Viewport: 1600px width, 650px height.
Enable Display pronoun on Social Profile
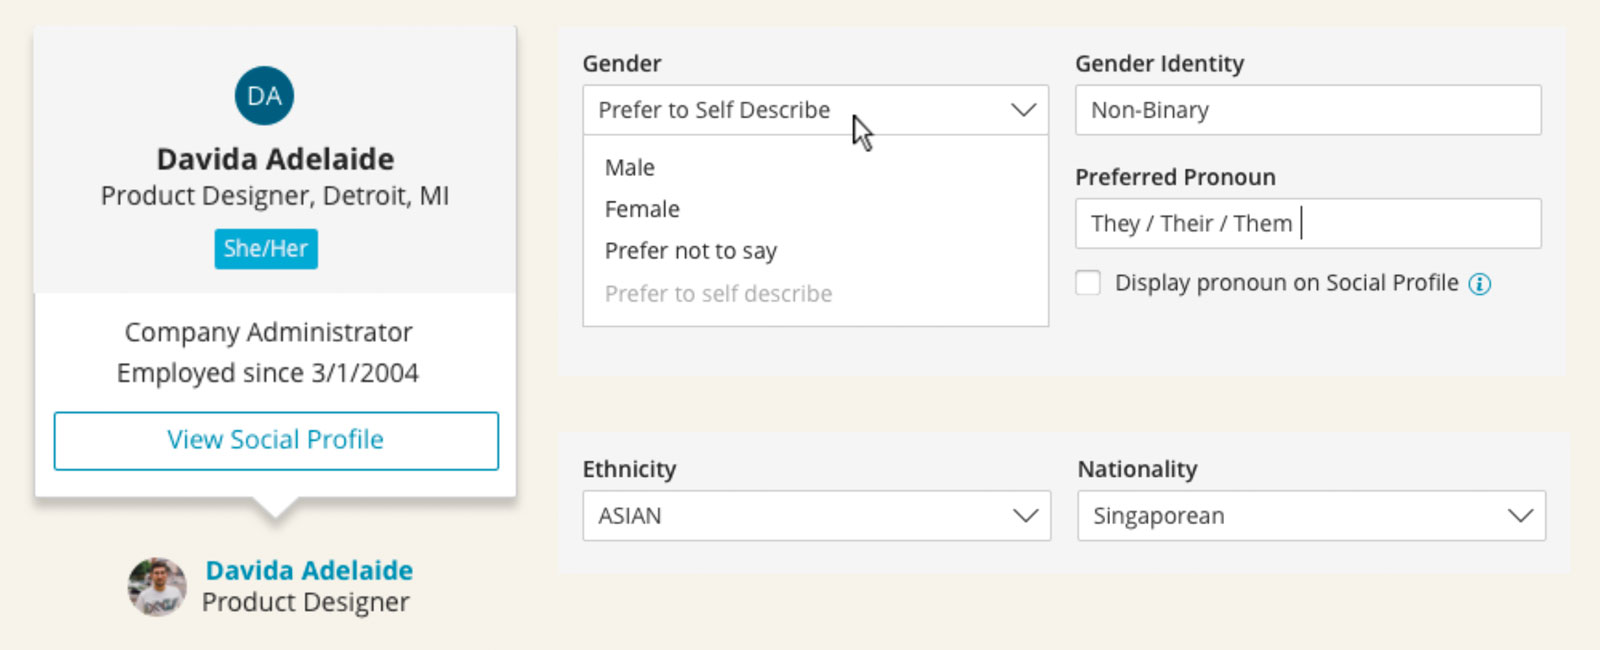click(1088, 283)
